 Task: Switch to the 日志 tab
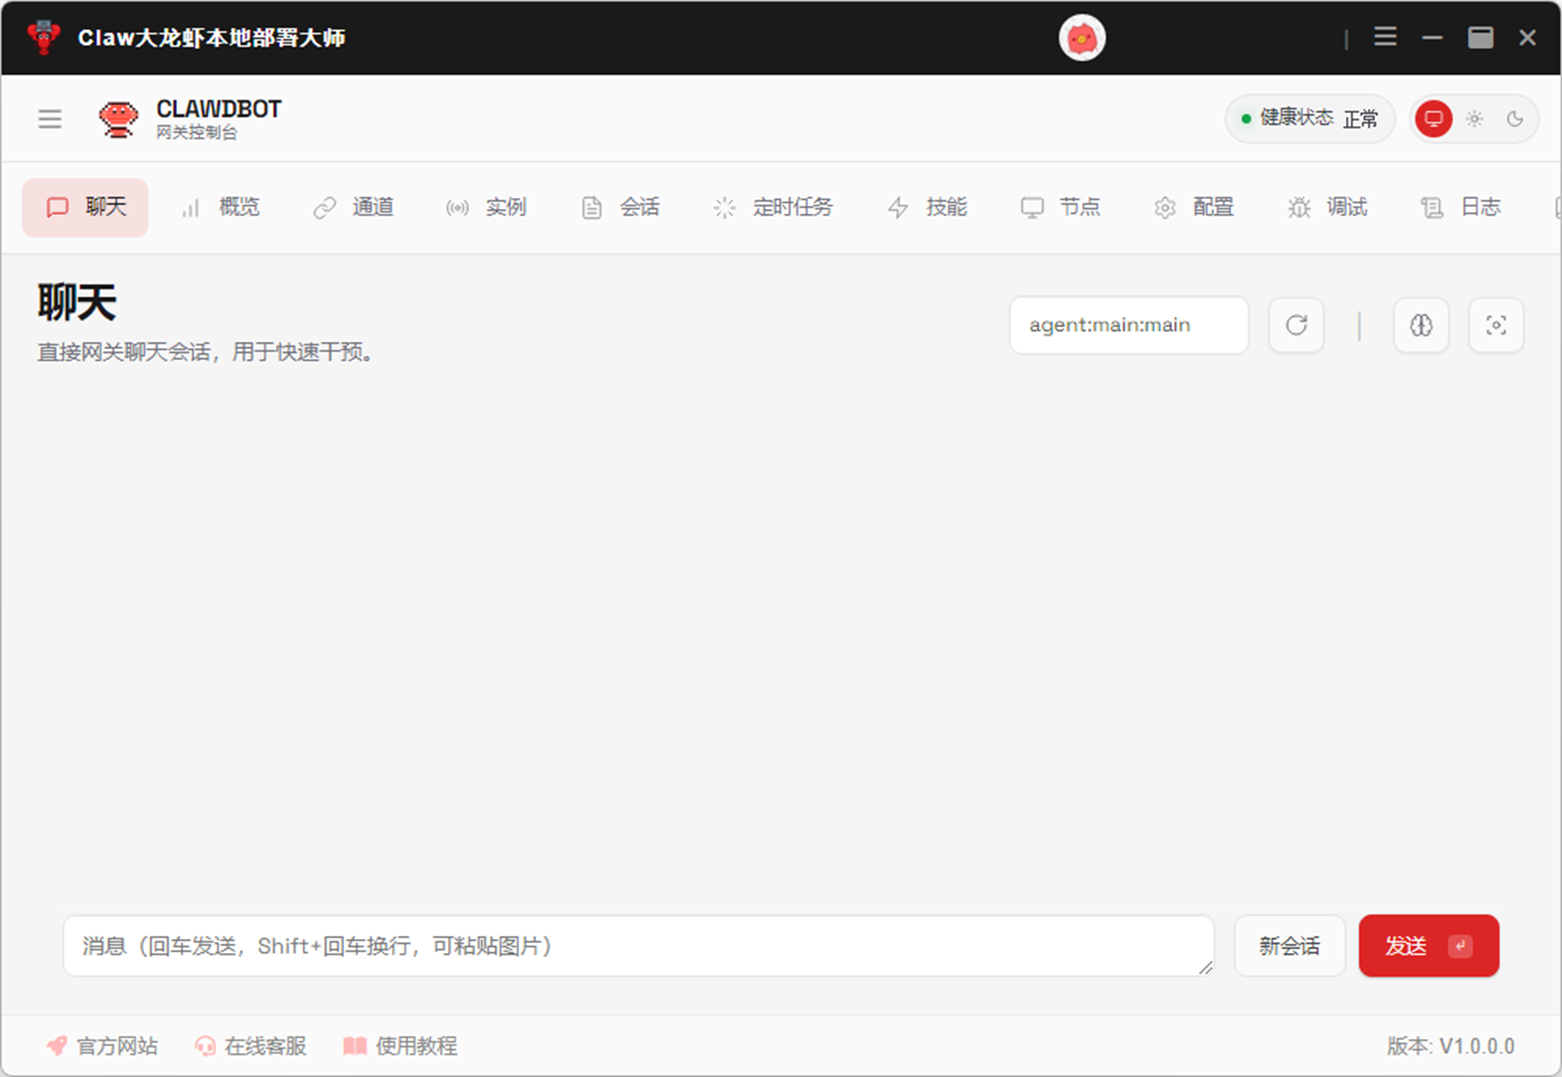tap(1462, 207)
